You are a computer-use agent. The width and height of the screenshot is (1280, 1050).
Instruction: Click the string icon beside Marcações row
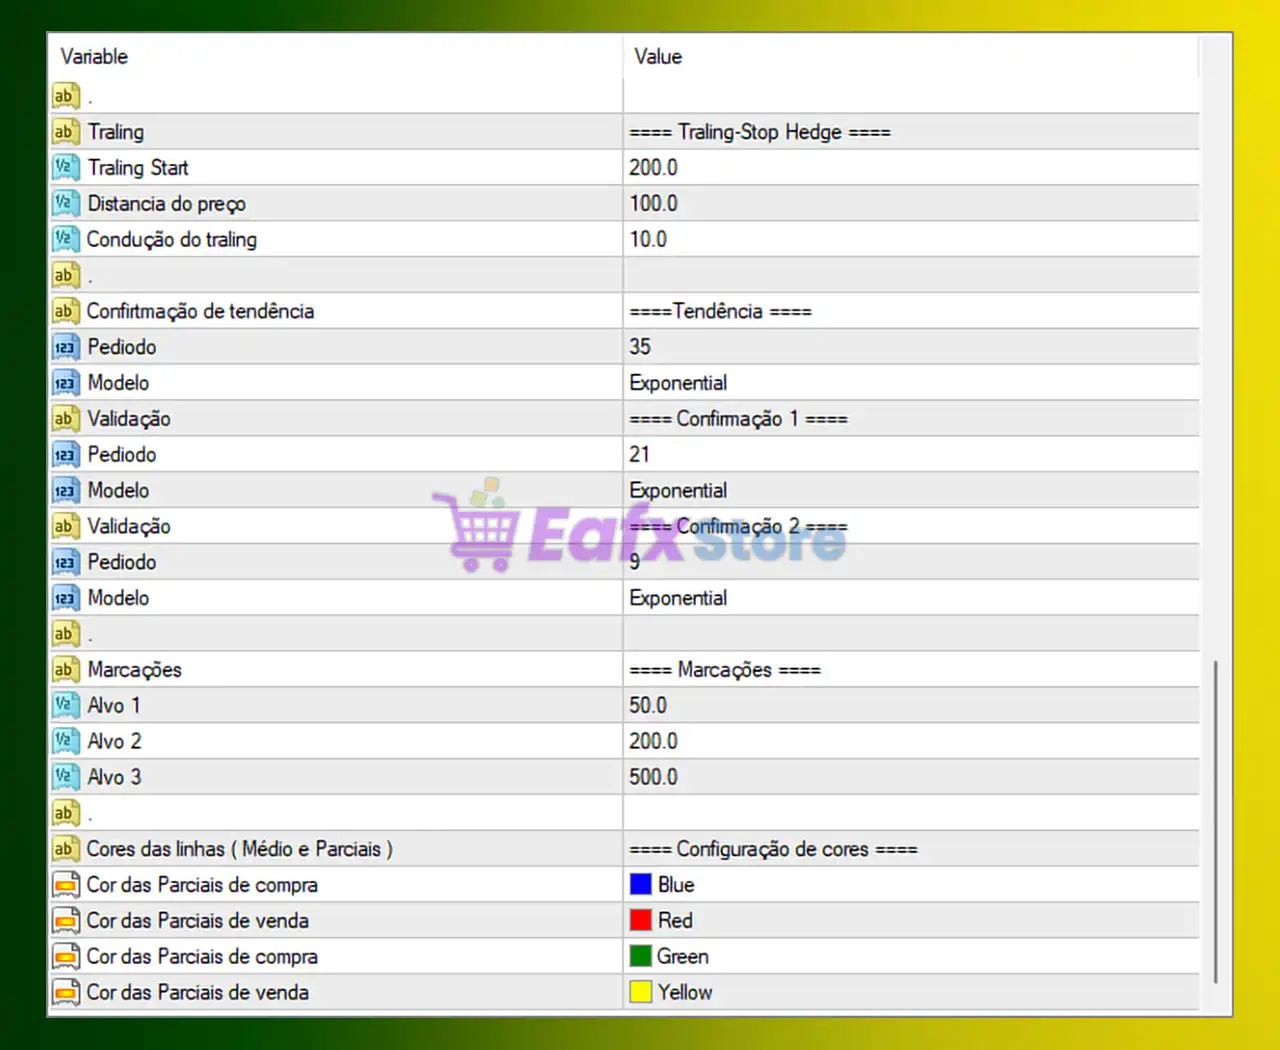click(64, 669)
